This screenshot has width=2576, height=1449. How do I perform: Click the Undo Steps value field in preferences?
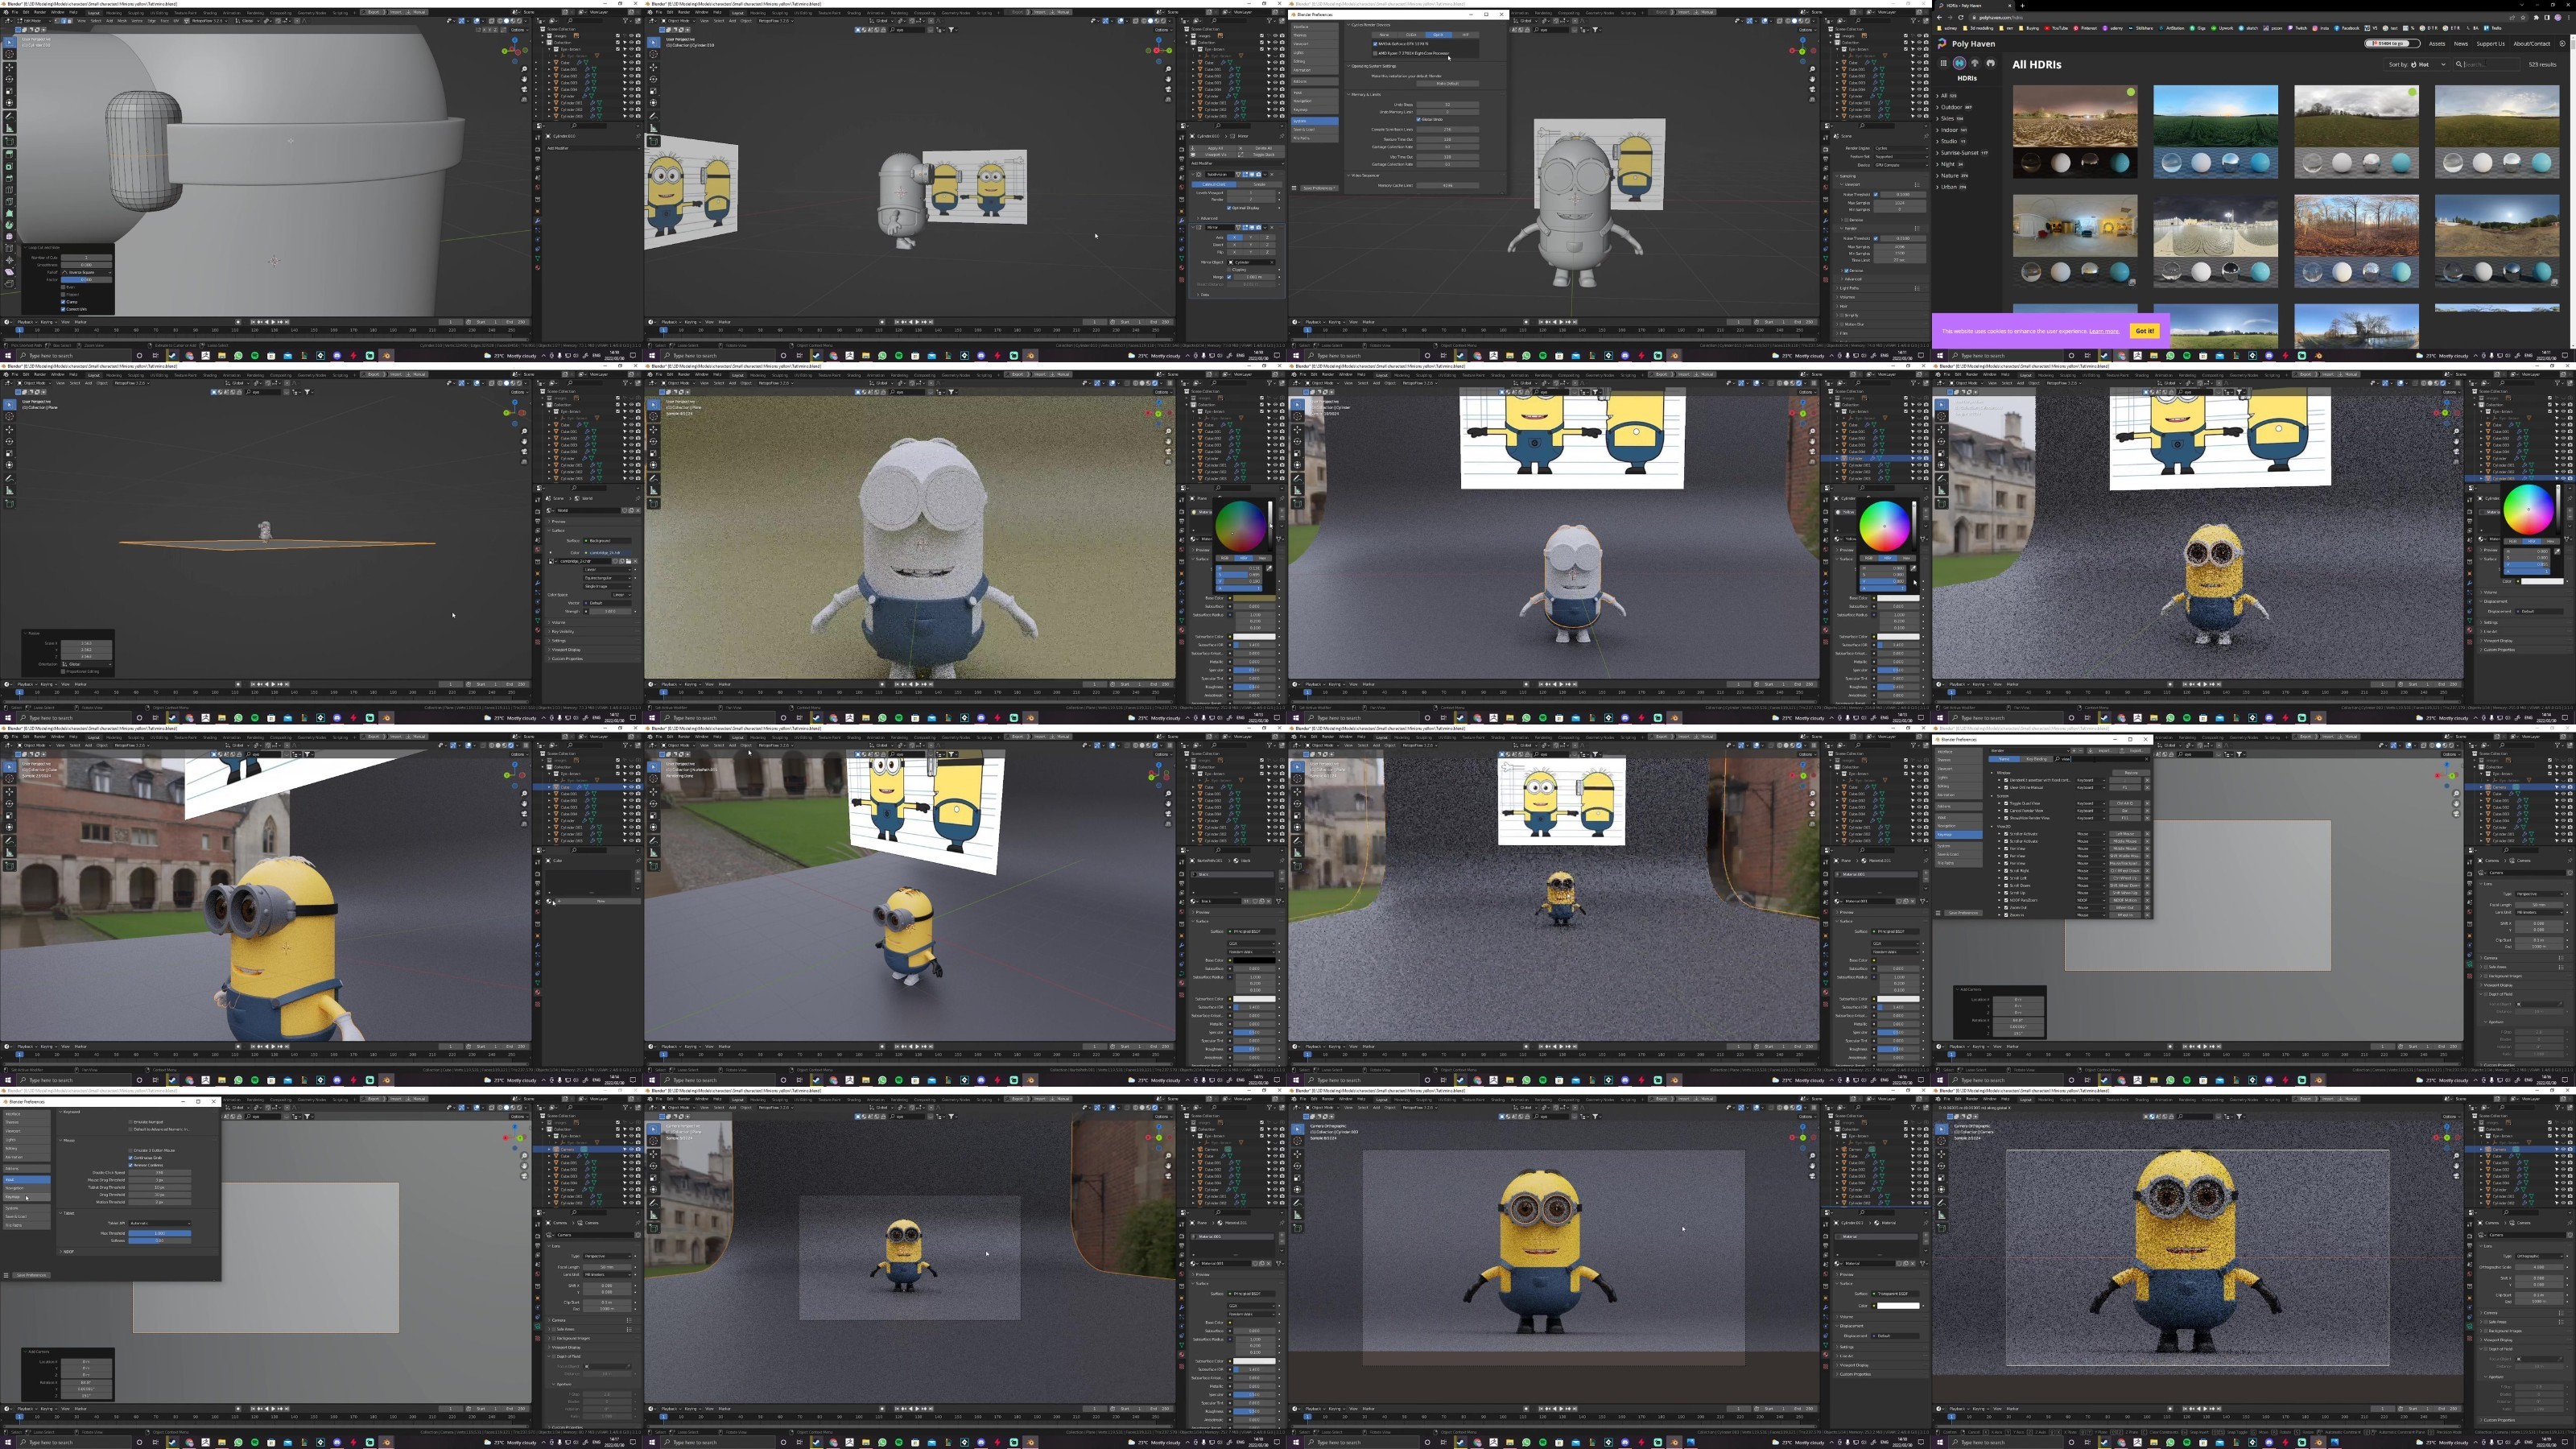coord(1448,104)
